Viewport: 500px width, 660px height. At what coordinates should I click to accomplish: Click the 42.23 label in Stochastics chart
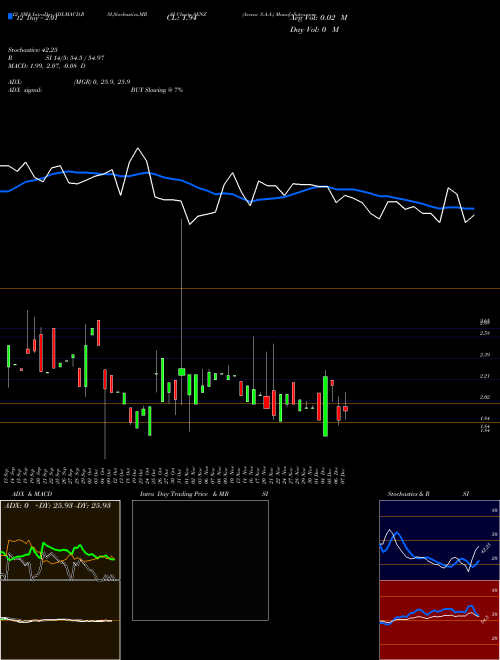click(486, 548)
